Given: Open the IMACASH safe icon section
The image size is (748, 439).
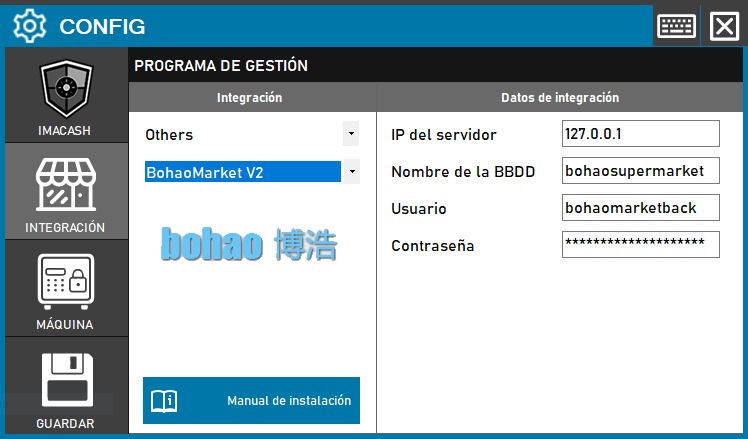Looking at the screenshot, I should click(65, 90).
